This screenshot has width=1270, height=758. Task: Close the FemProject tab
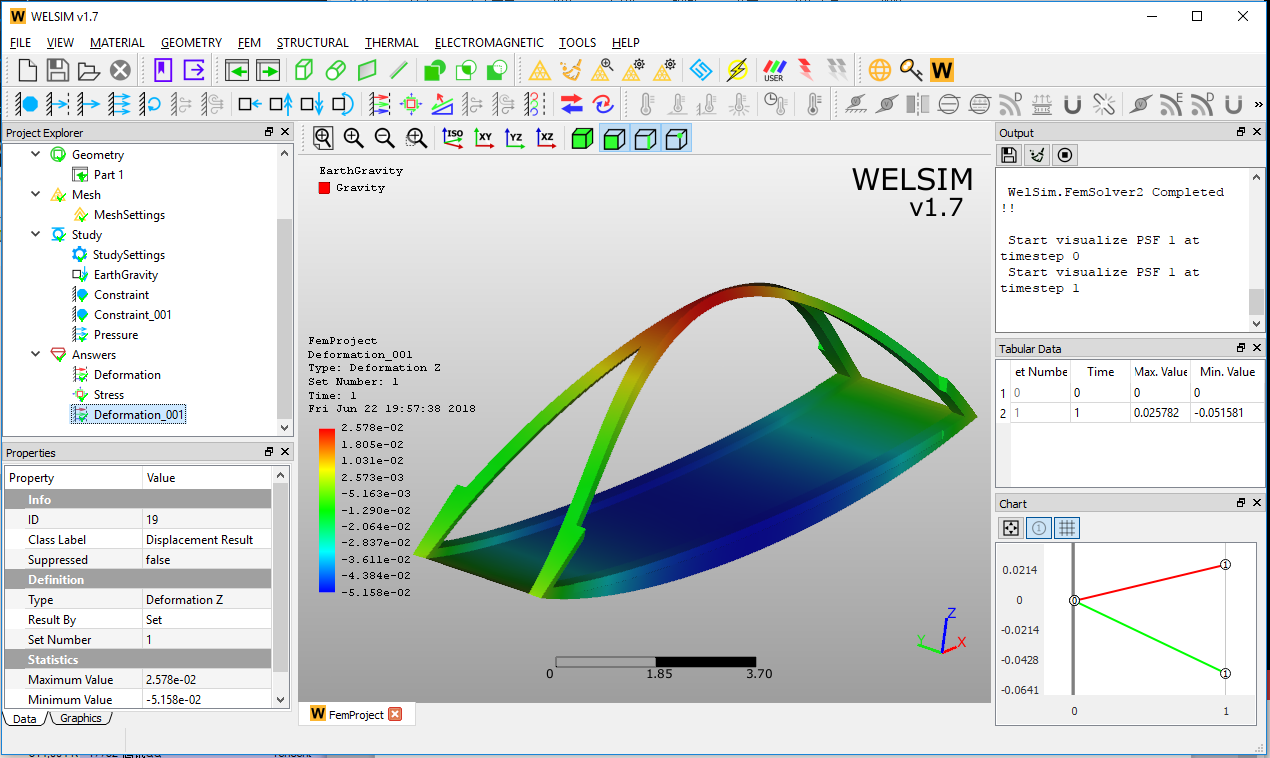[395, 714]
